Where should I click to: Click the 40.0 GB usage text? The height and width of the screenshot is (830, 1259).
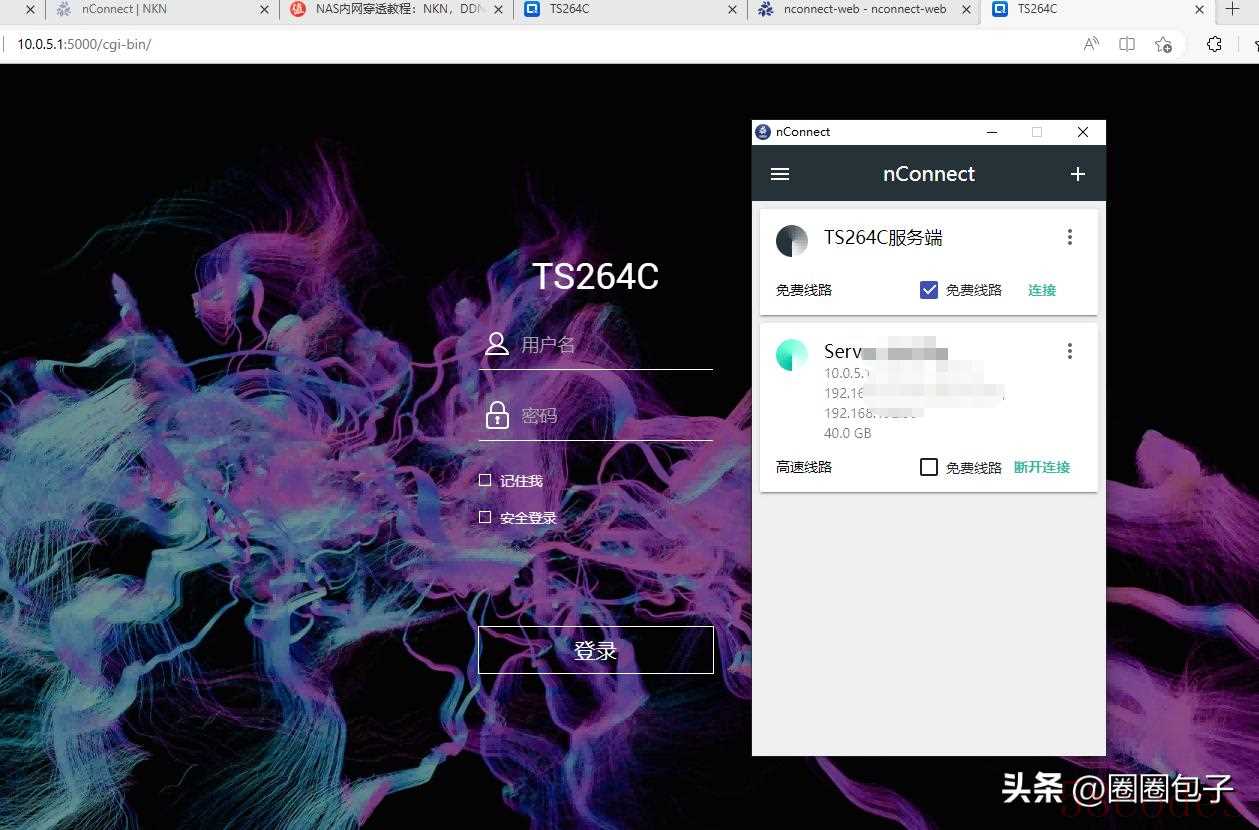pos(848,433)
